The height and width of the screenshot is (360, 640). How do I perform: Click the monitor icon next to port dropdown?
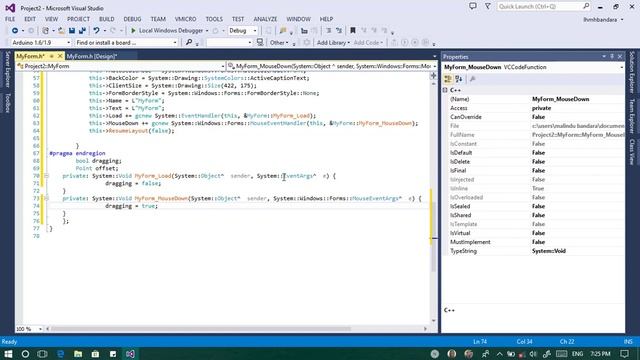coord(260,42)
